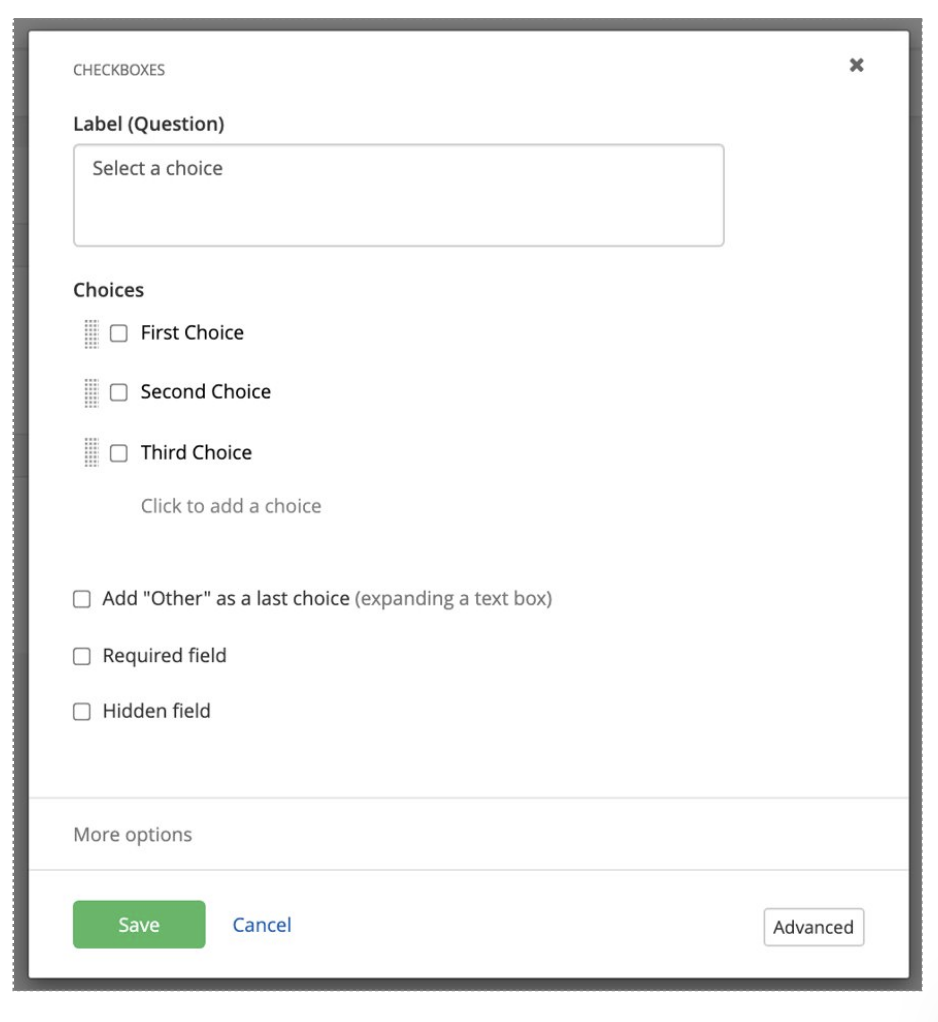Screen dimensions: 938x1022
Task: Close the Checkboxes dialog with the X
Action: coord(856,65)
